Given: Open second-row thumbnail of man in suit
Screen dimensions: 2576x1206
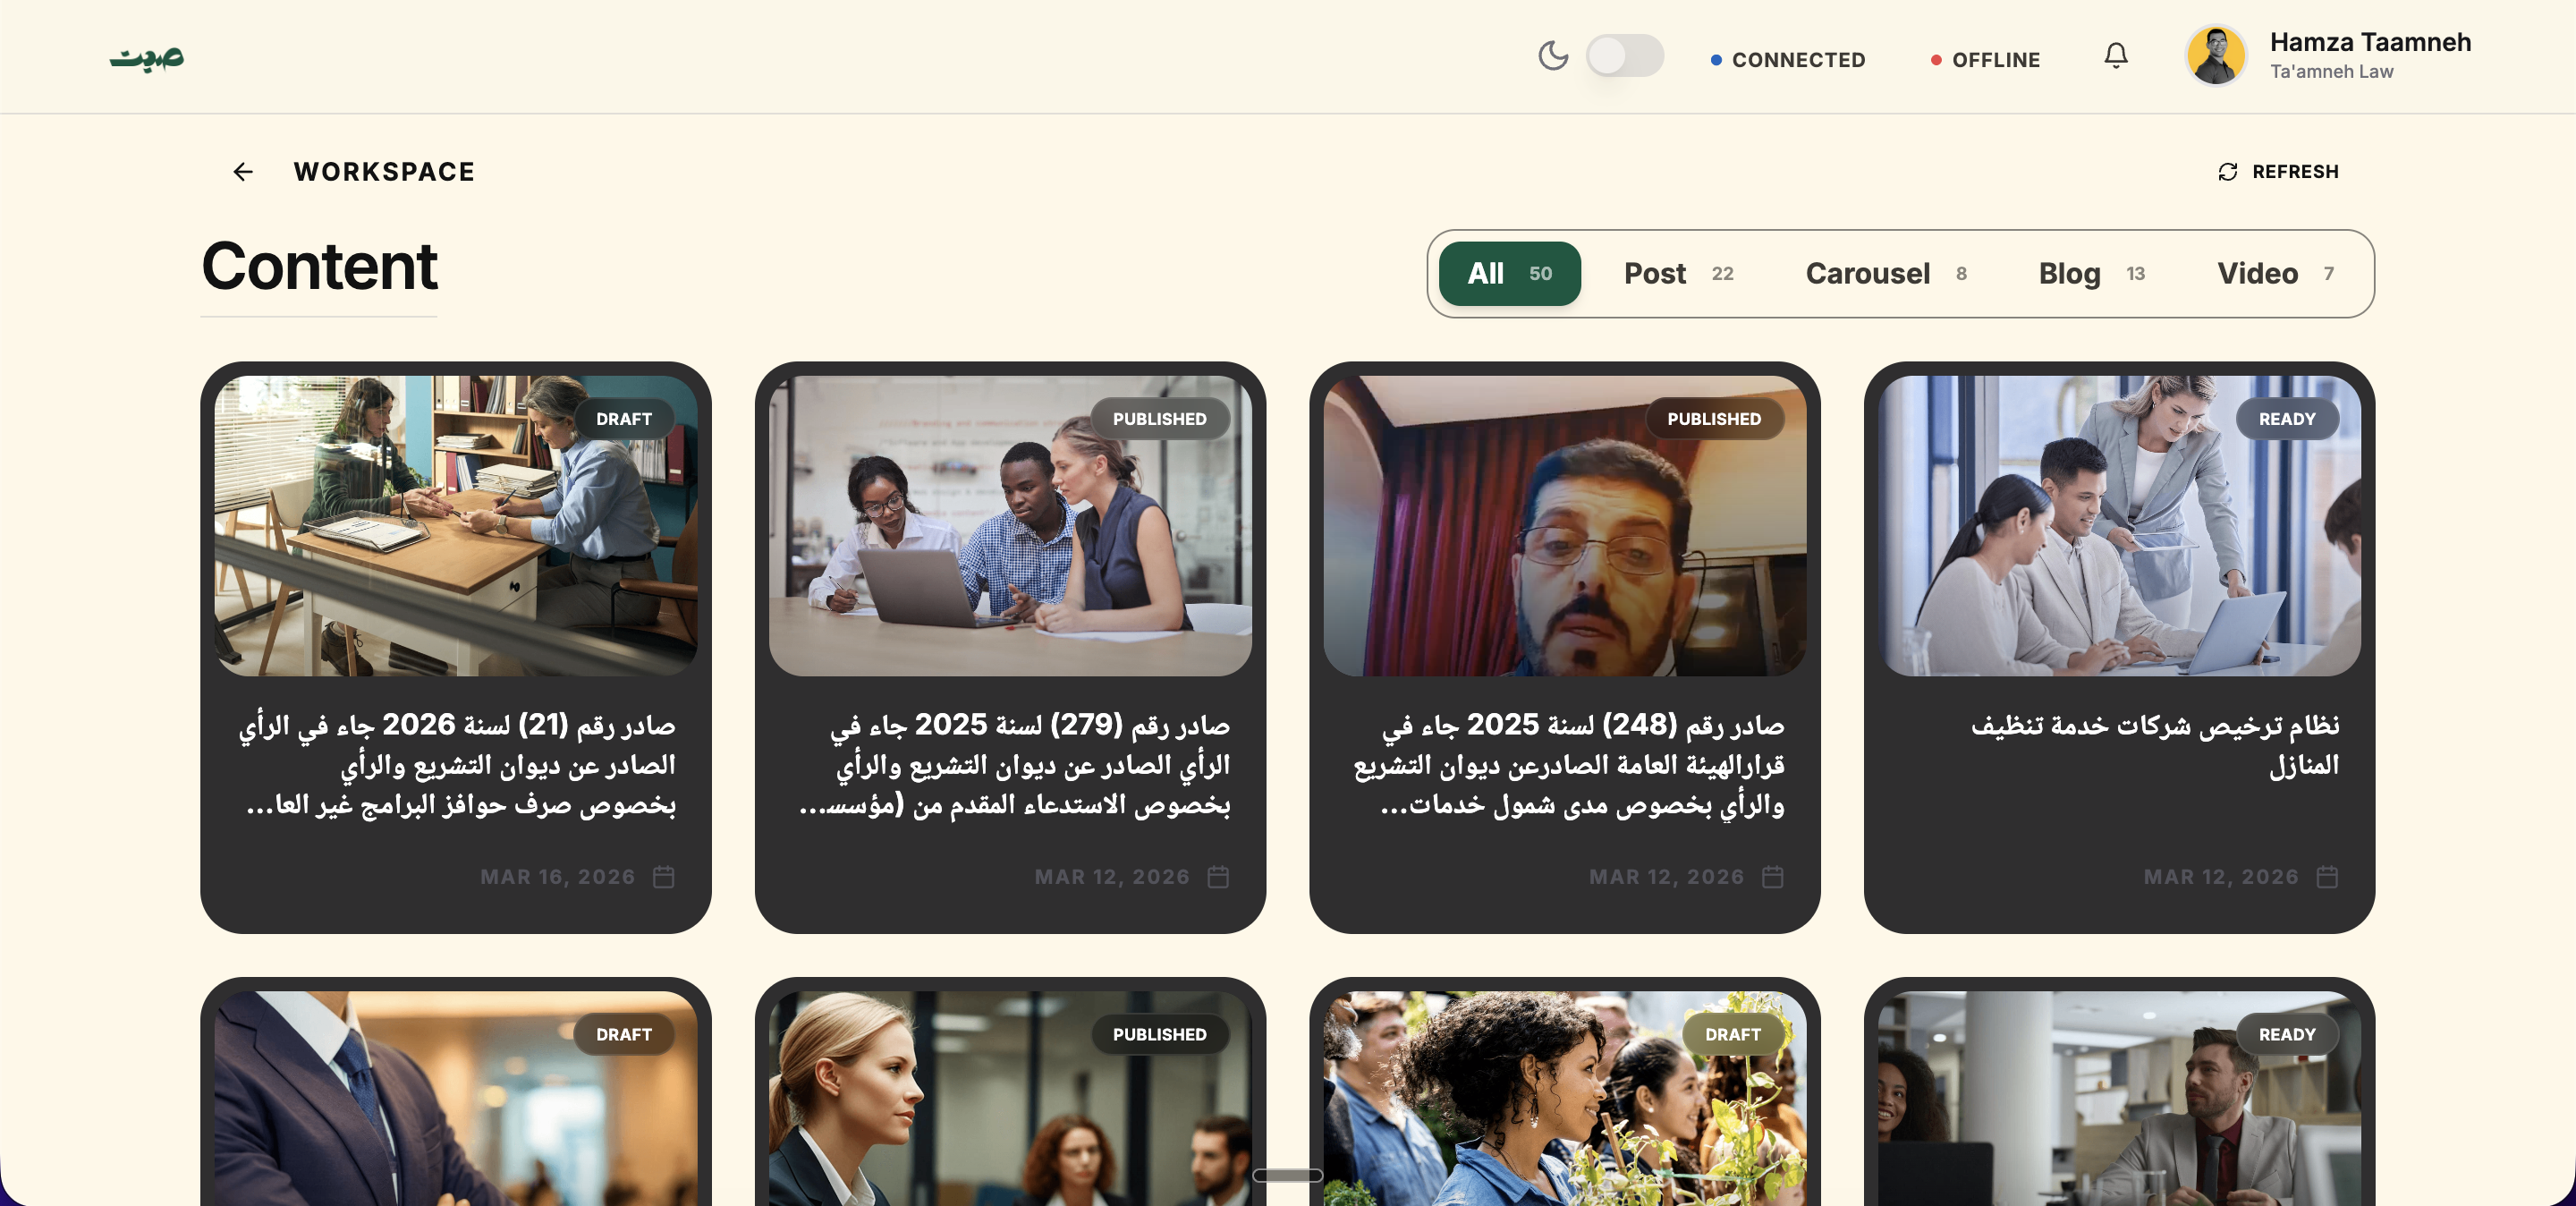Looking at the screenshot, I should click(x=456, y=1098).
